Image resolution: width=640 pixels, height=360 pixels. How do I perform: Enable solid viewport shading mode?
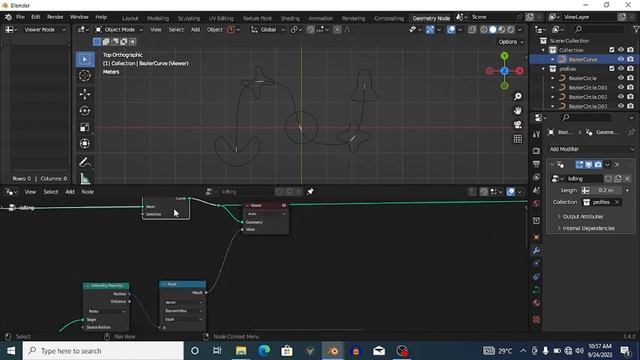tap(493, 29)
